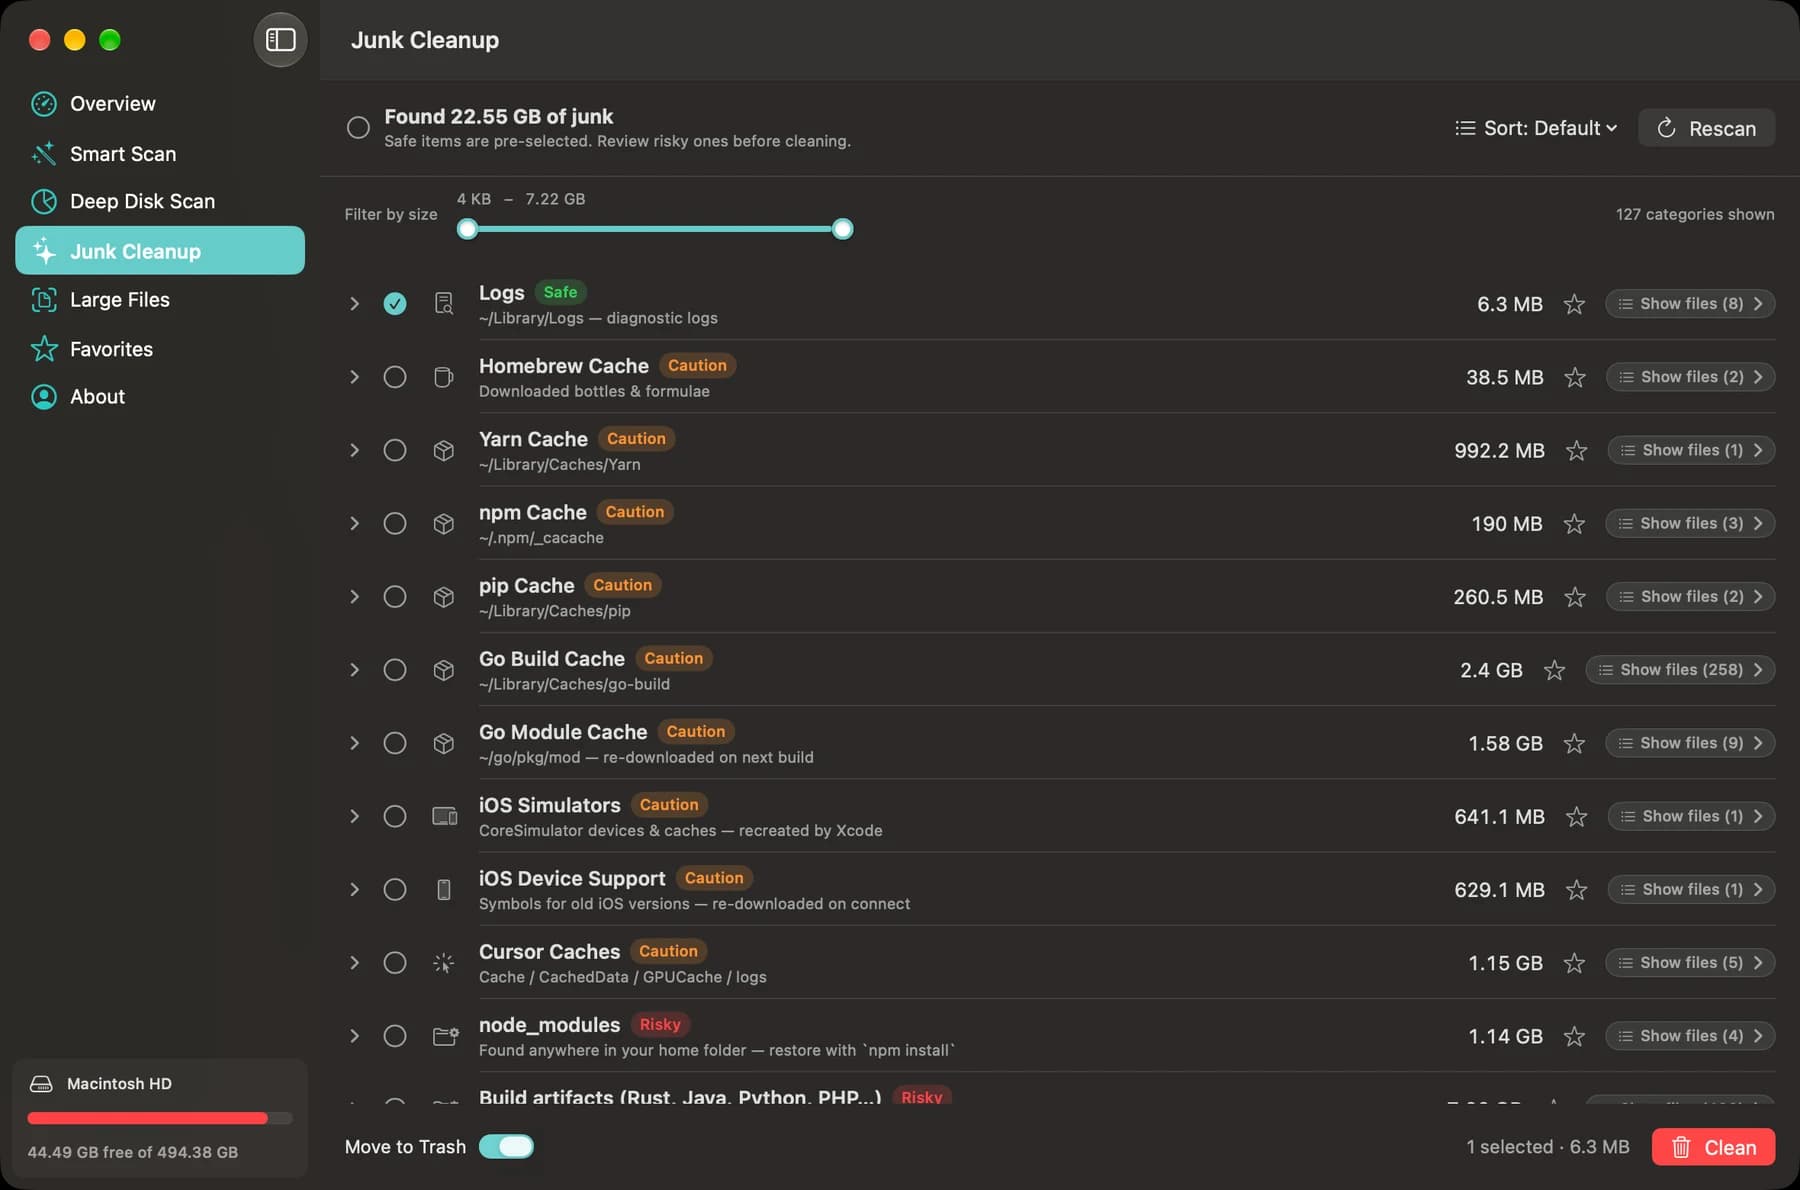
Task: Click the Logs document icon
Action: pyautogui.click(x=444, y=303)
